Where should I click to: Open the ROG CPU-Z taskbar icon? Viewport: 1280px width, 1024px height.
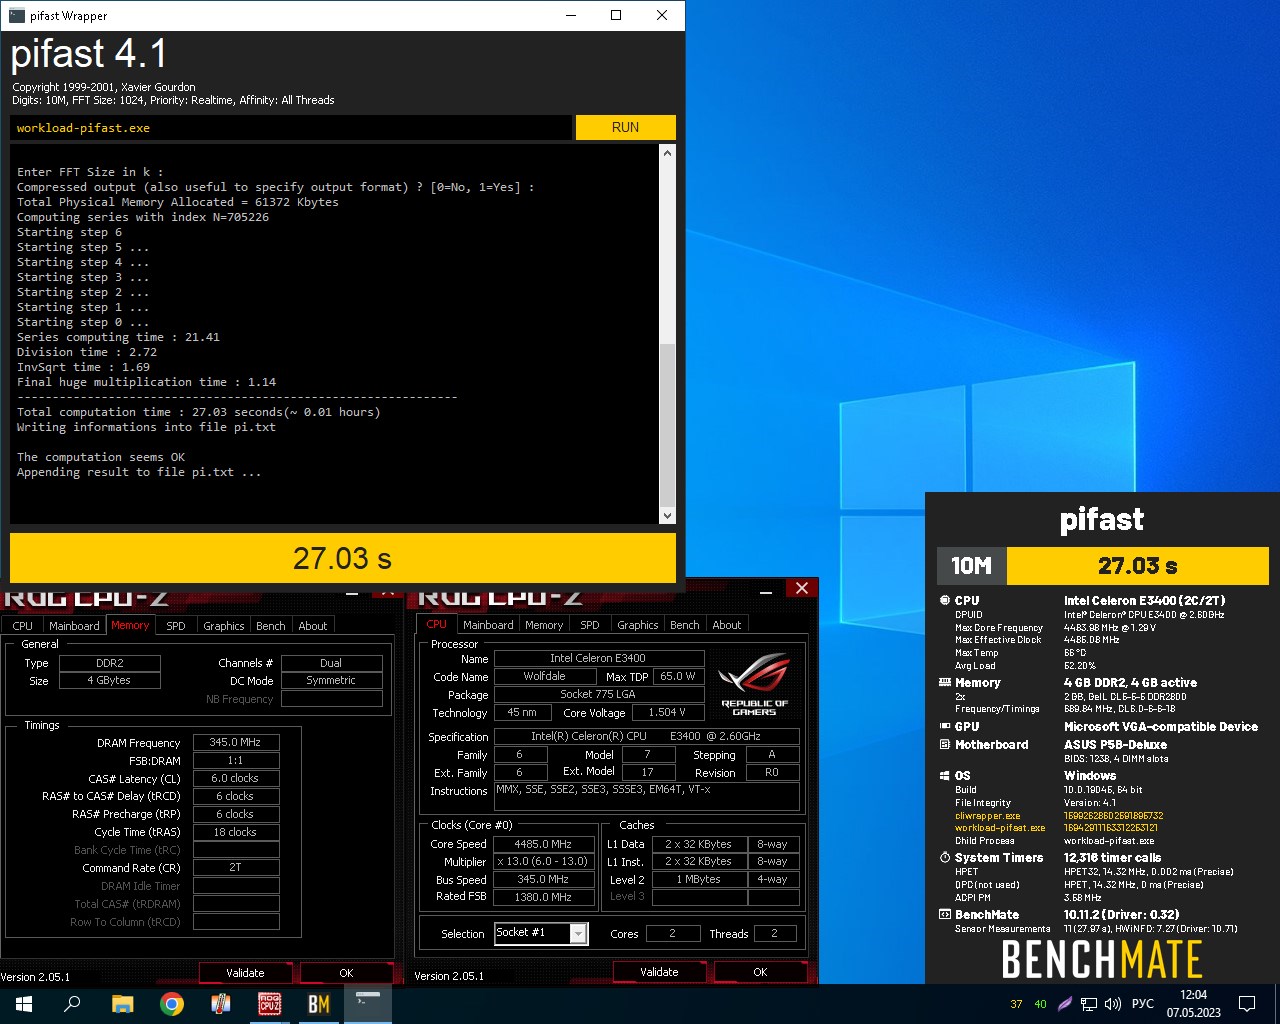[270, 1004]
